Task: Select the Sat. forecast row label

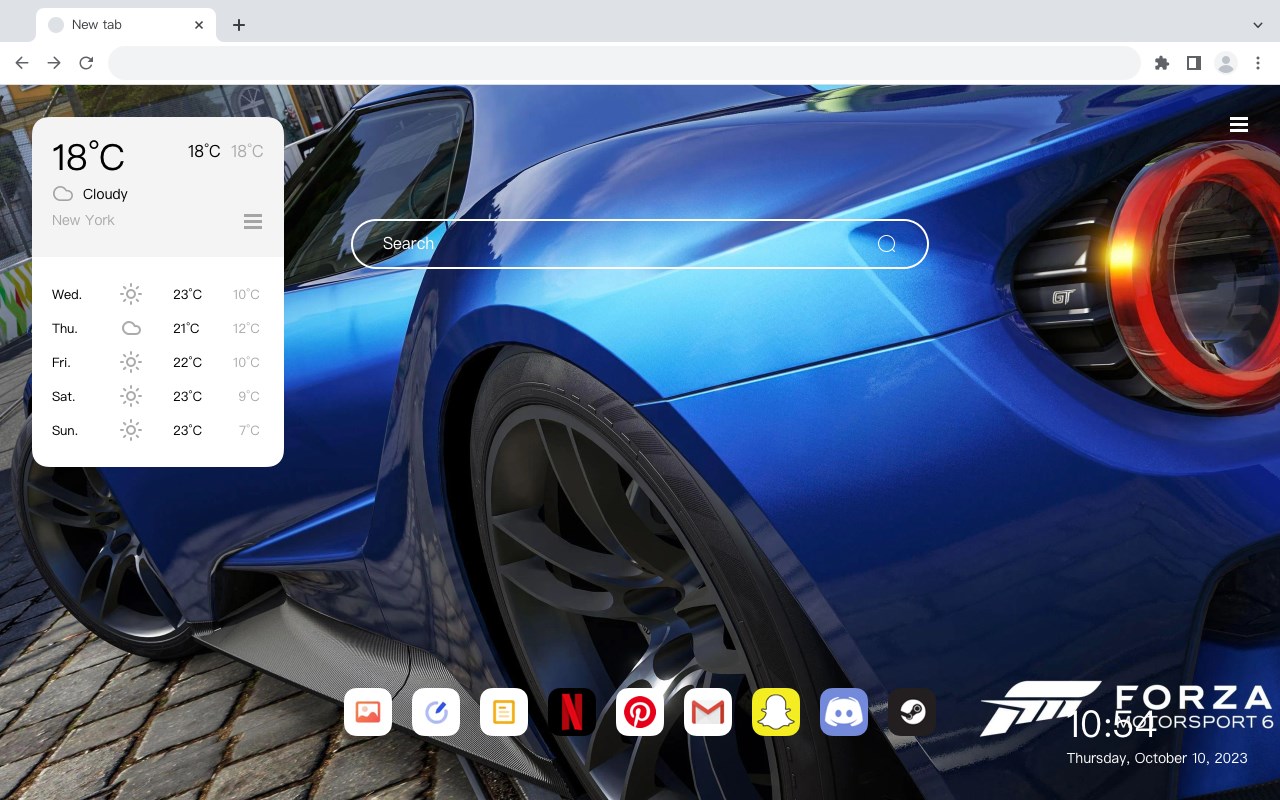Action: (x=64, y=397)
